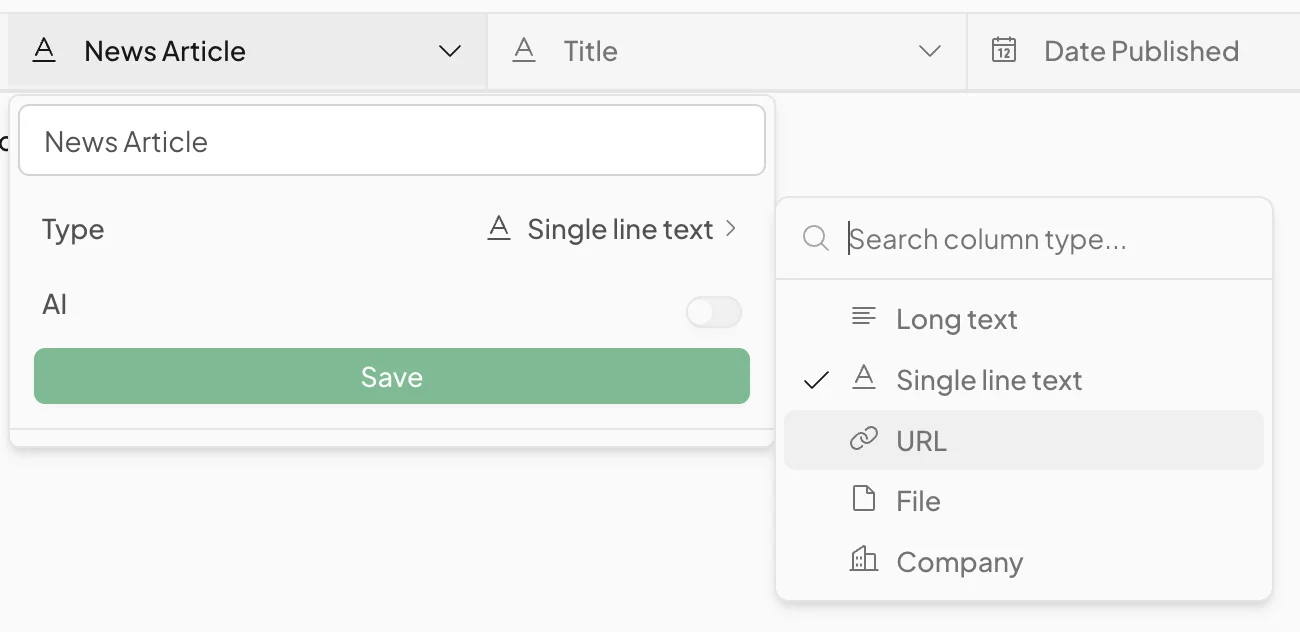Click the text icon beside Title header
Screen dimensions: 1300x632
point(524,51)
